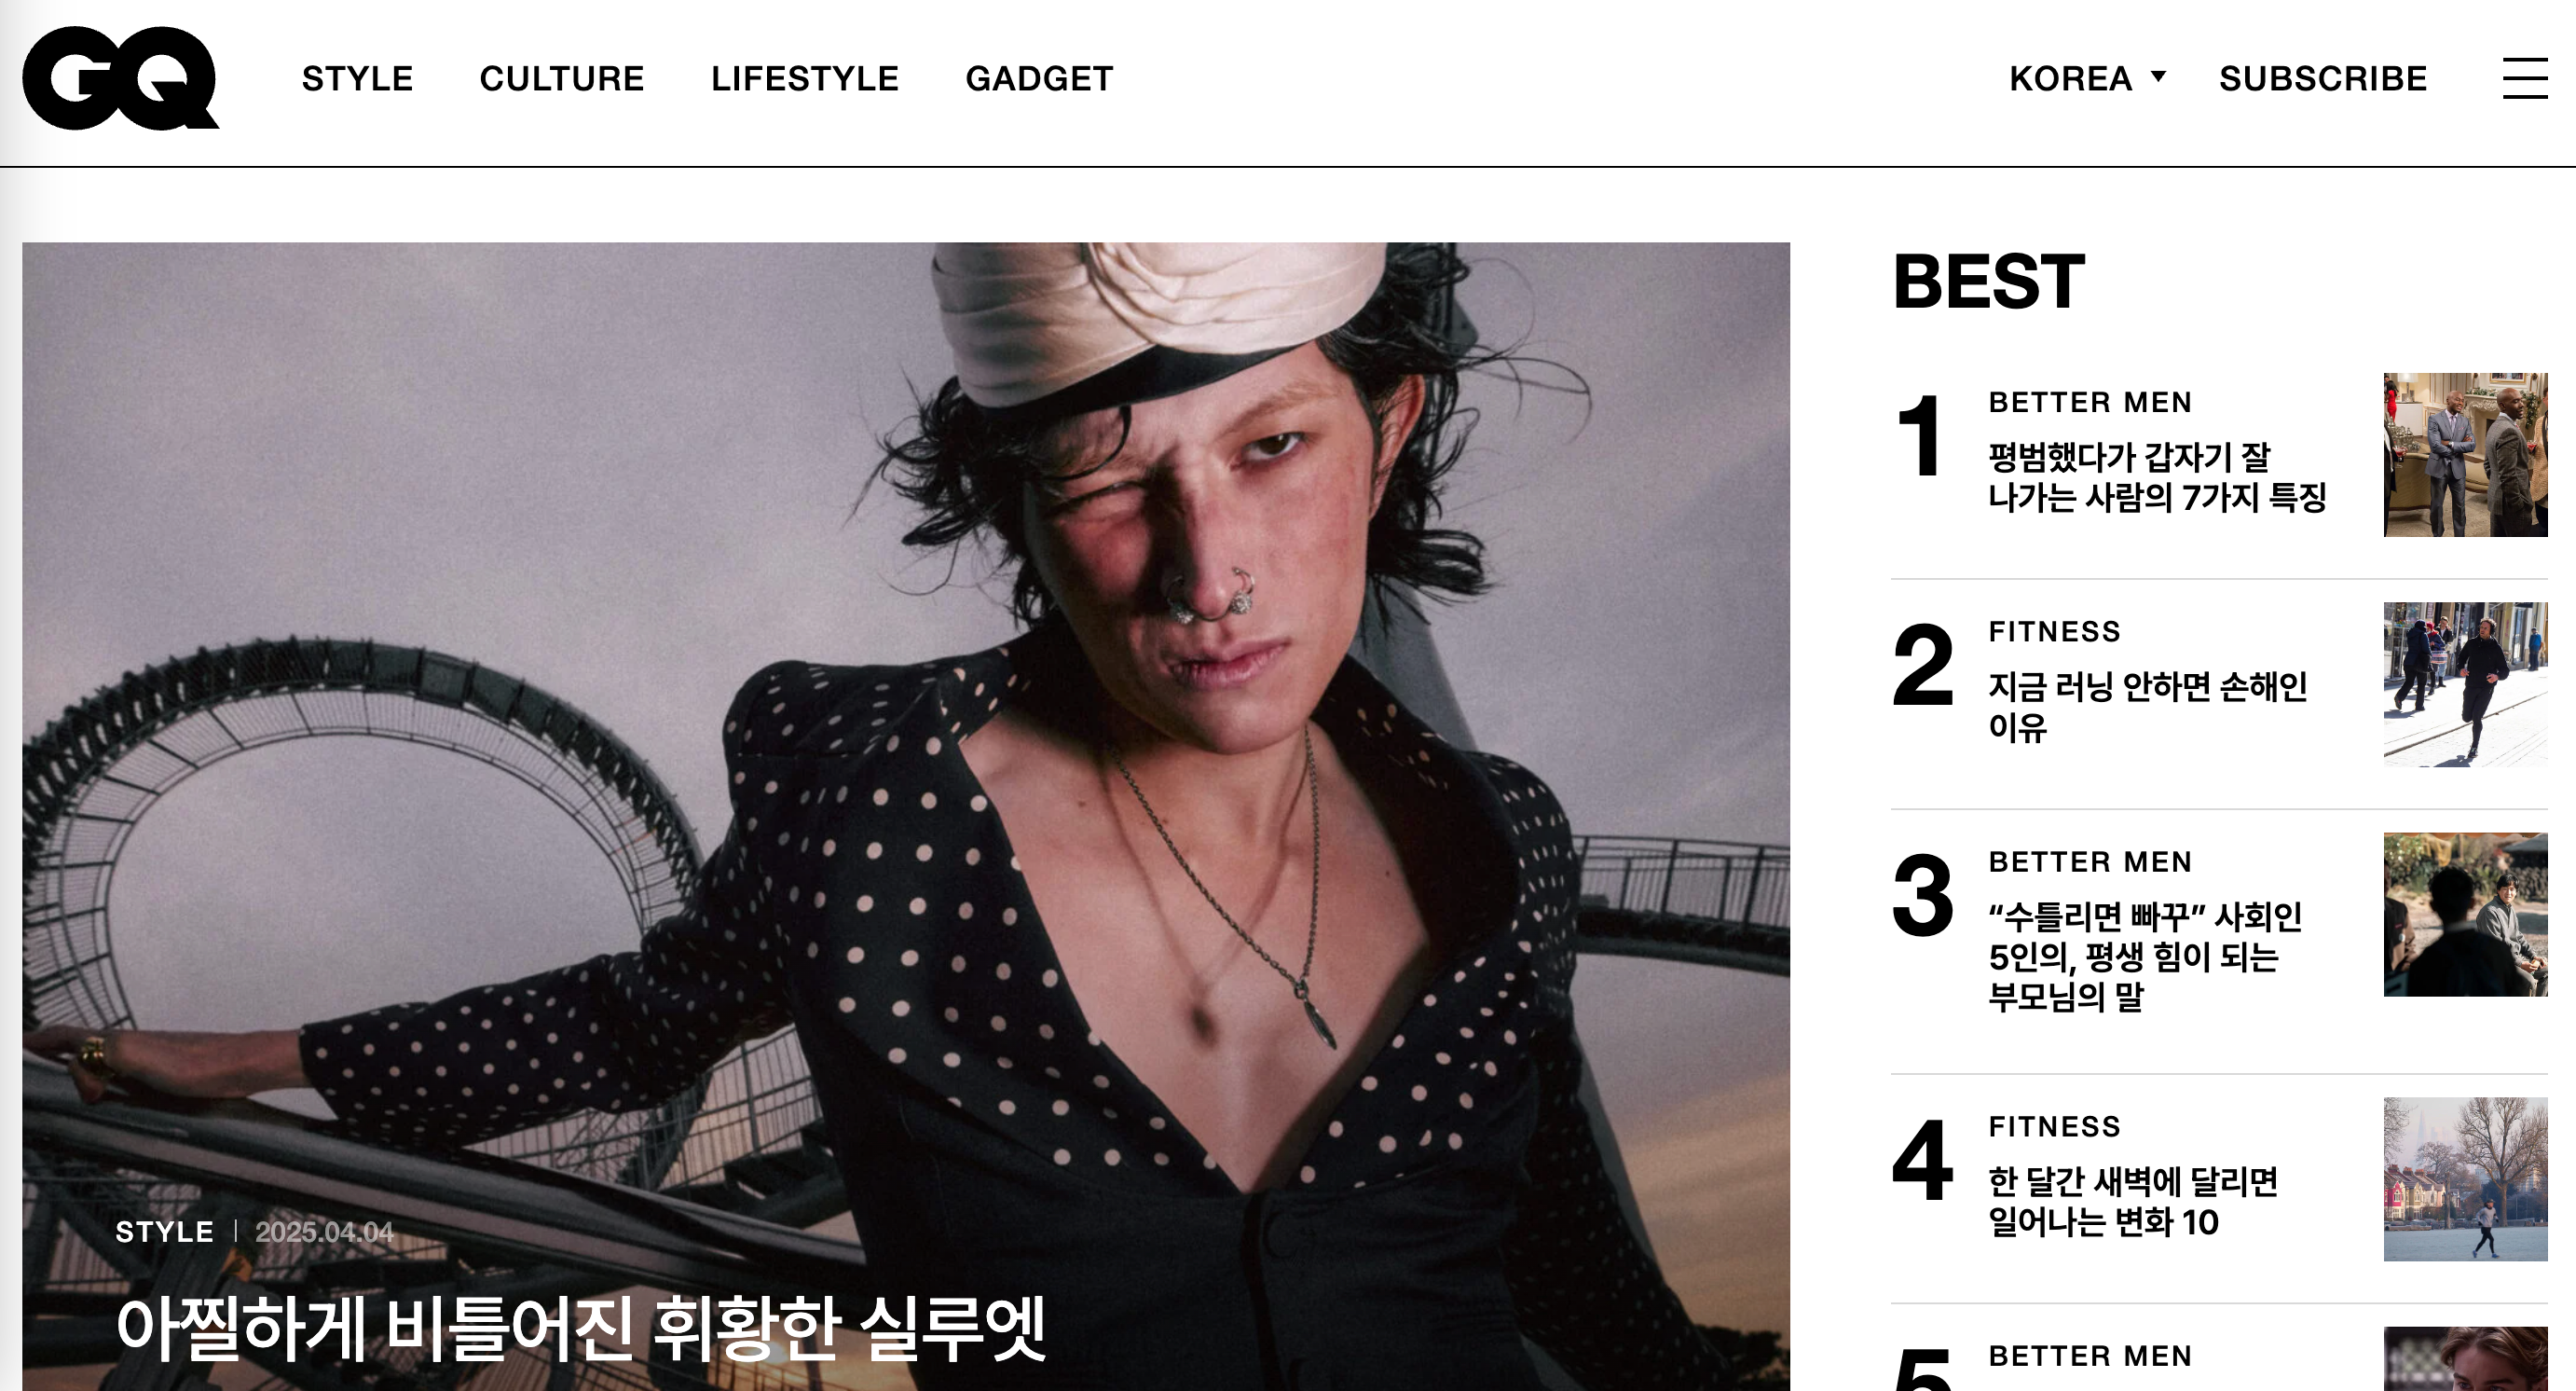
Task: Open the STYLE menu
Action: pos(357,78)
